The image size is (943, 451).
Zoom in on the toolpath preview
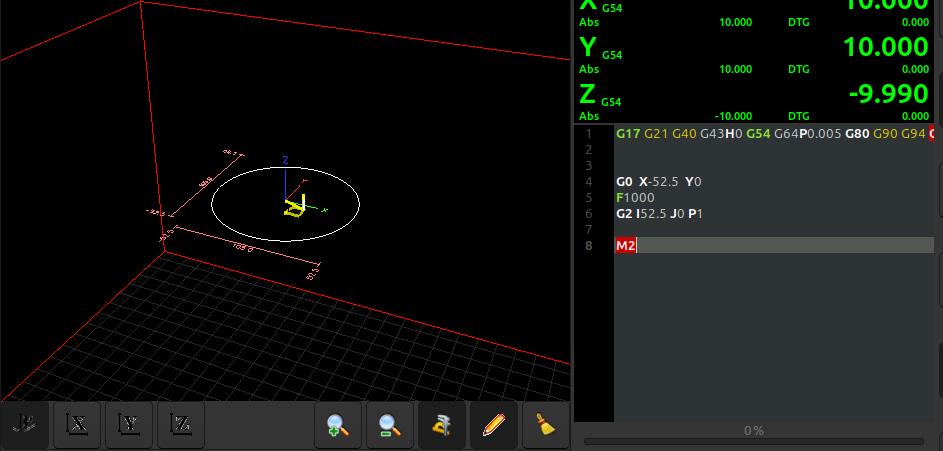338,425
